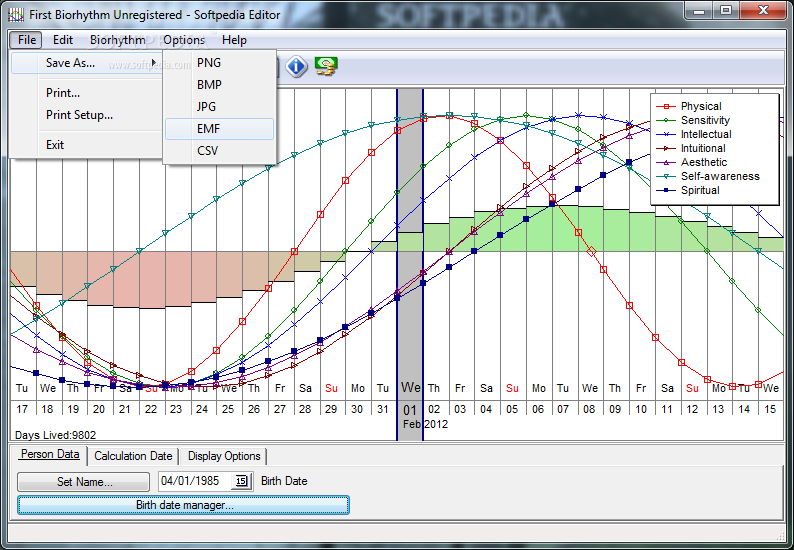The width and height of the screenshot is (794, 550).
Task: Open Print Setup... from the File menu
Action: (79, 115)
